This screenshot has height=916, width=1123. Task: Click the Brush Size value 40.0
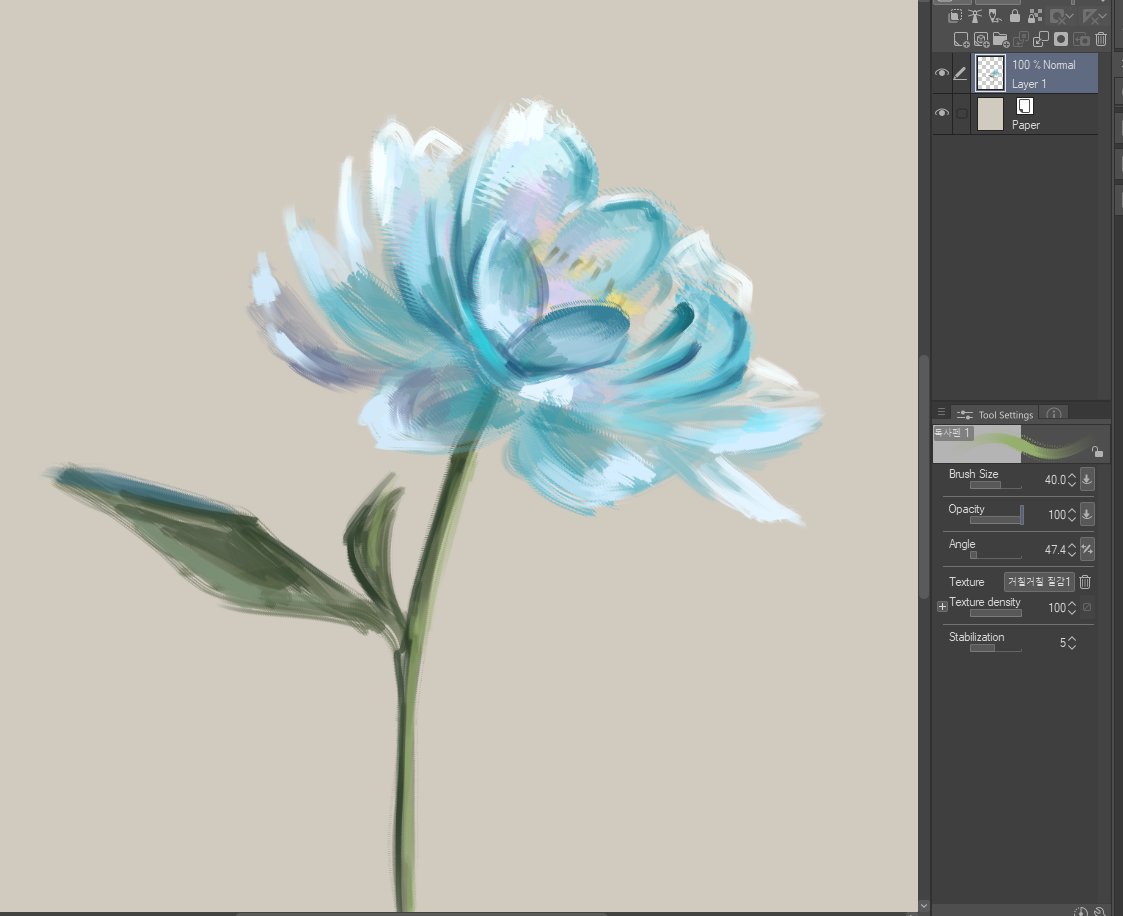tap(1055, 480)
